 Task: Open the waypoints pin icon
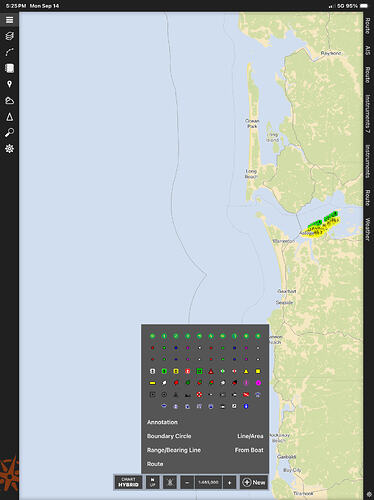pos(9,84)
